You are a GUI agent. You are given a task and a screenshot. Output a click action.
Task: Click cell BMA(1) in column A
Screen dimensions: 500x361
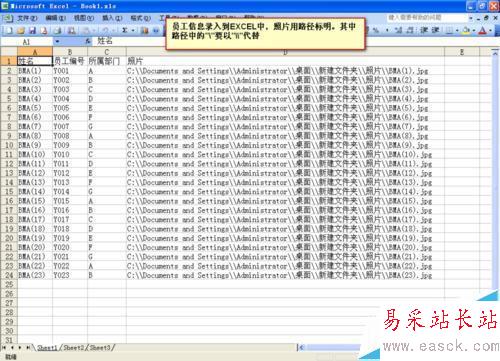[x=35, y=71]
